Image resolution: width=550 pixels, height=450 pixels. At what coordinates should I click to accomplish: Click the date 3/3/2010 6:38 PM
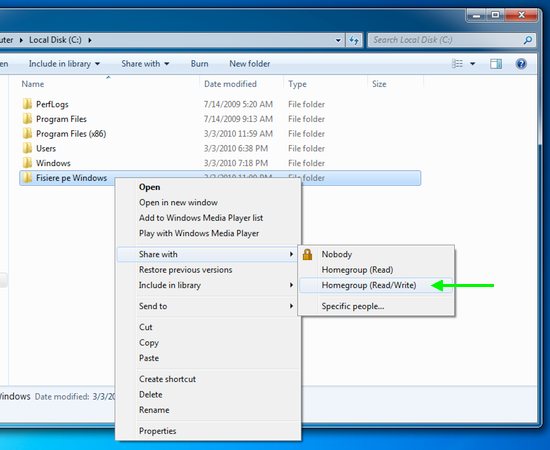coord(236,148)
